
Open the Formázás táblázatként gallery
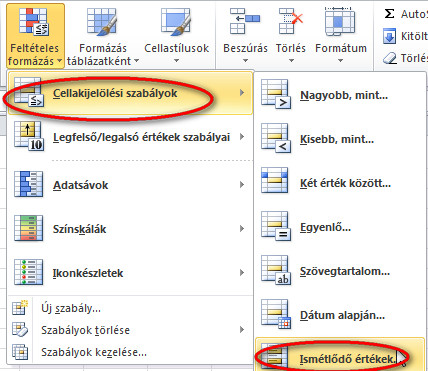[x=103, y=36]
